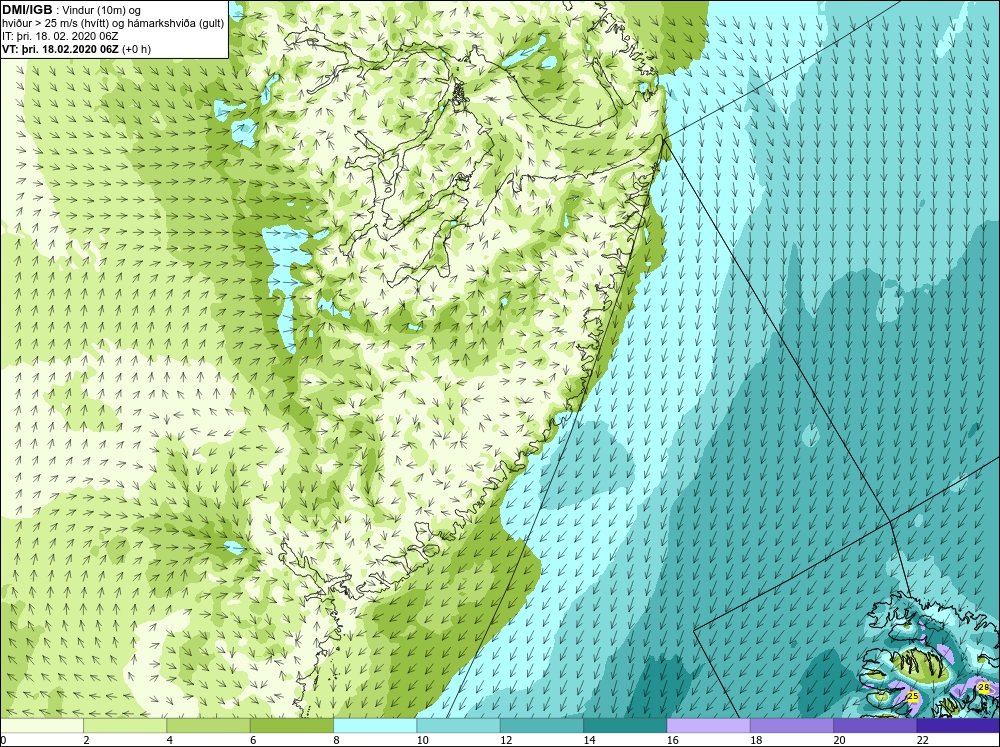Viewport: 1000px width, 747px height.
Task: Click legend scale value 6
Action: (x=253, y=740)
